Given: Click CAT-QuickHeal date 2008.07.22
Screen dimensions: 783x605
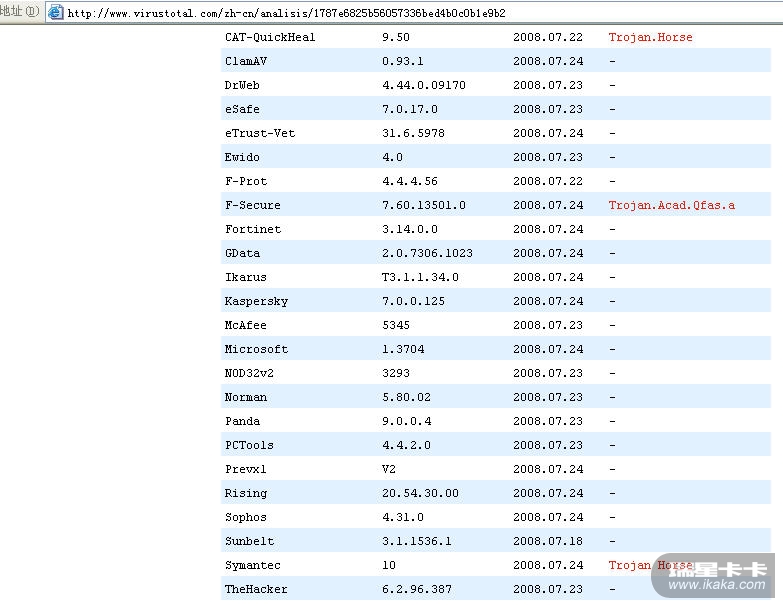Looking at the screenshot, I should tap(548, 37).
